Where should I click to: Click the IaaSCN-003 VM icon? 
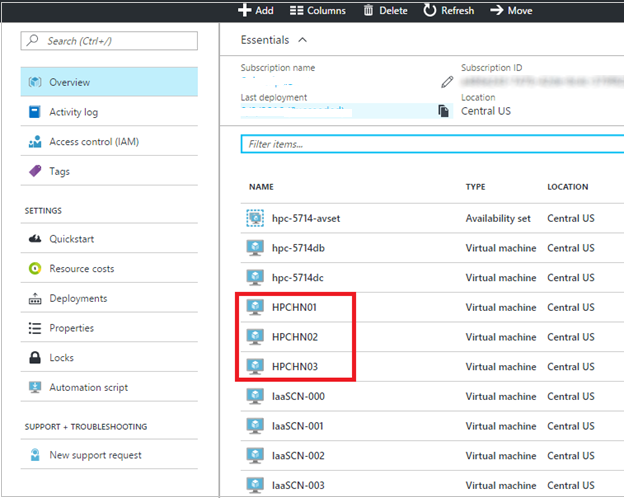[255, 485]
